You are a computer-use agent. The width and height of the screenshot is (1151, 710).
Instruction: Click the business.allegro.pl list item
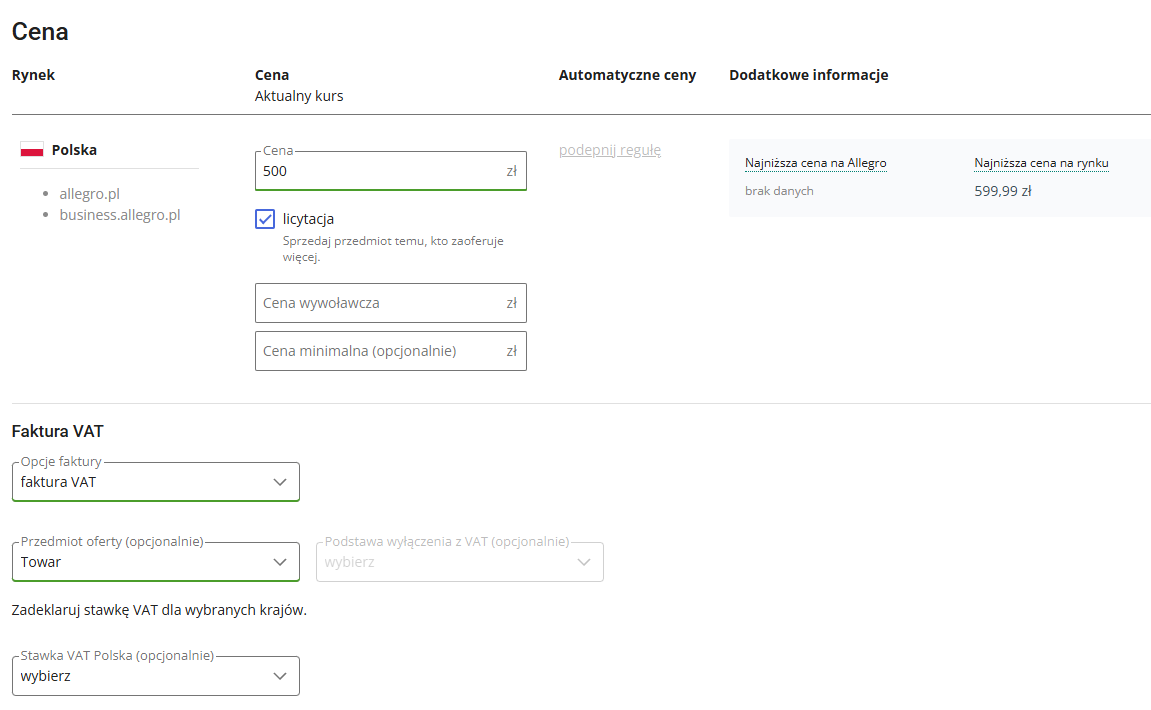tap(120, 214)
